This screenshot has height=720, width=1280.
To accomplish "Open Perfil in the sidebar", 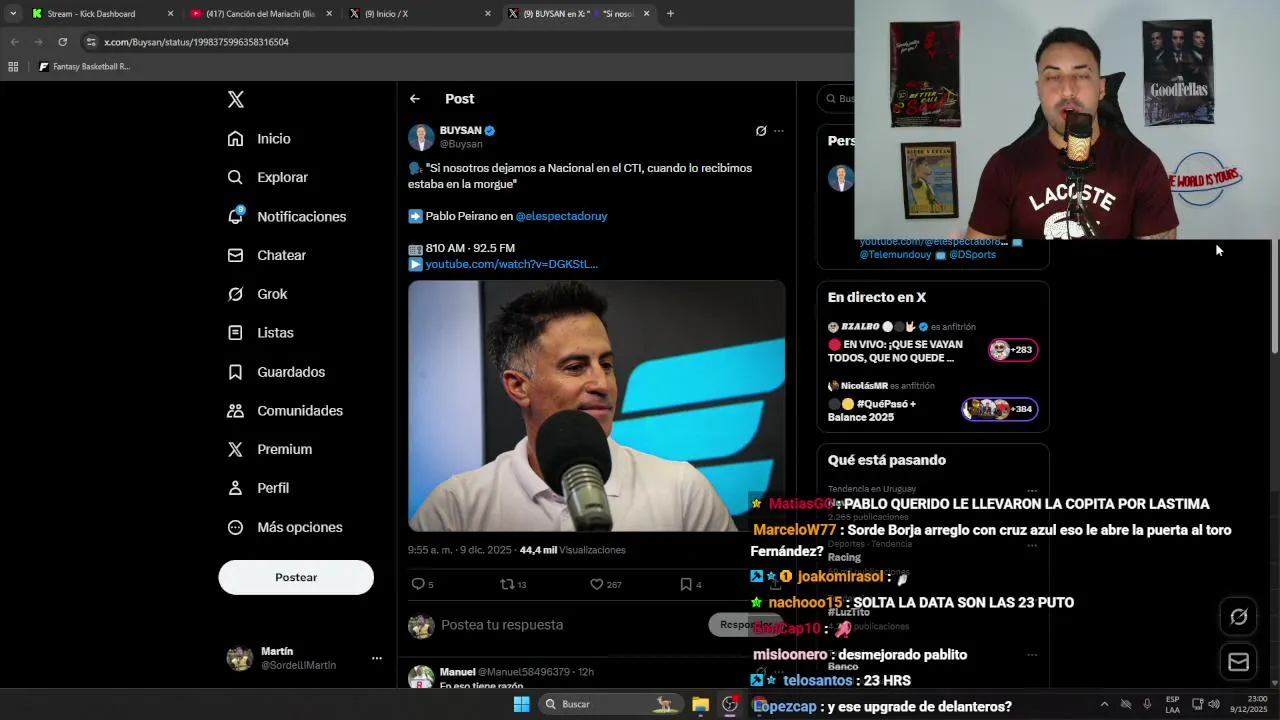I will [x=258, y=488].
